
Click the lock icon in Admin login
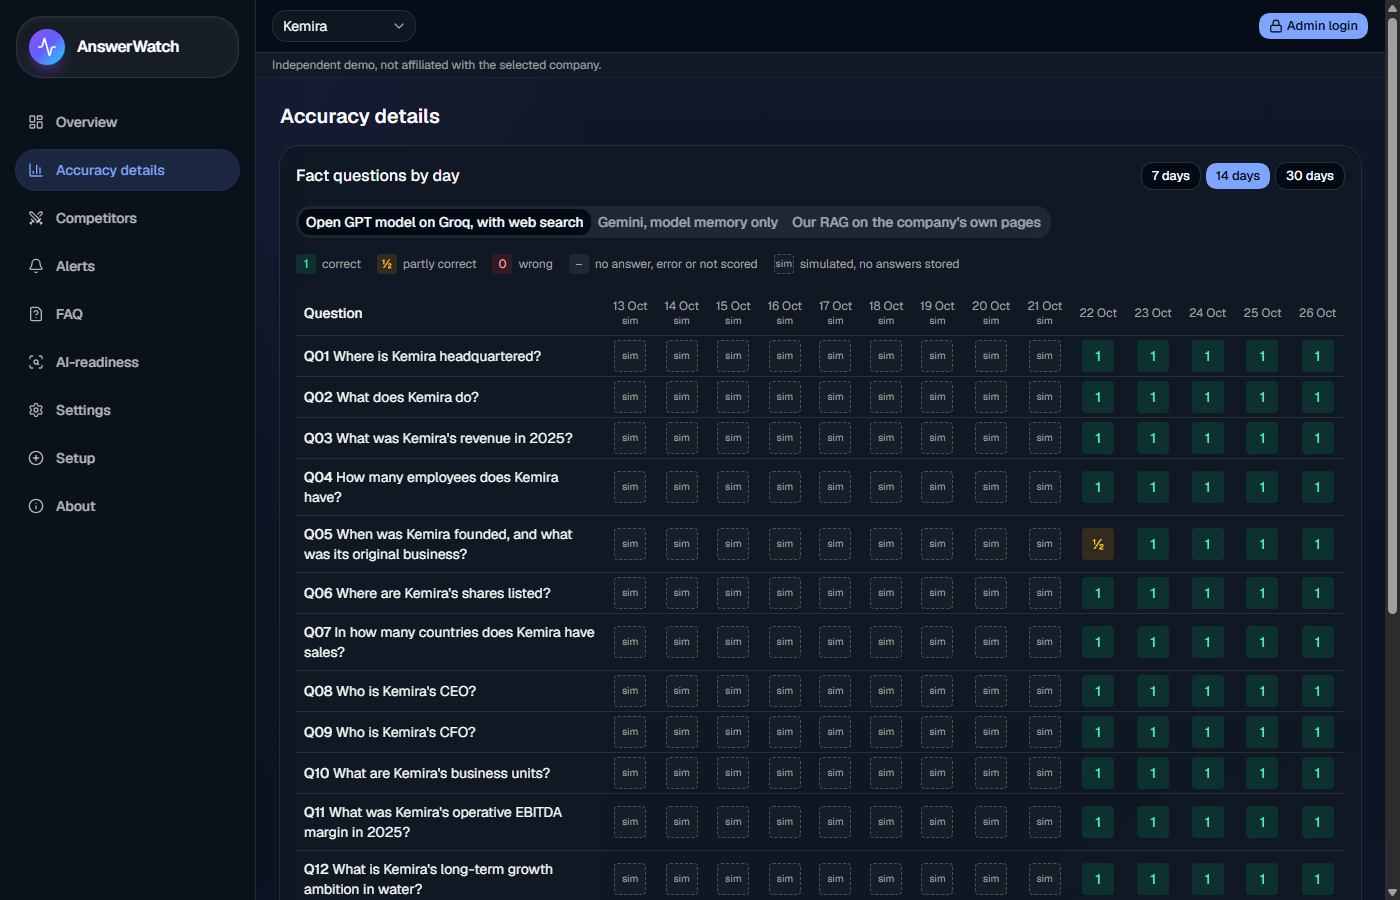click(1276, 26)
